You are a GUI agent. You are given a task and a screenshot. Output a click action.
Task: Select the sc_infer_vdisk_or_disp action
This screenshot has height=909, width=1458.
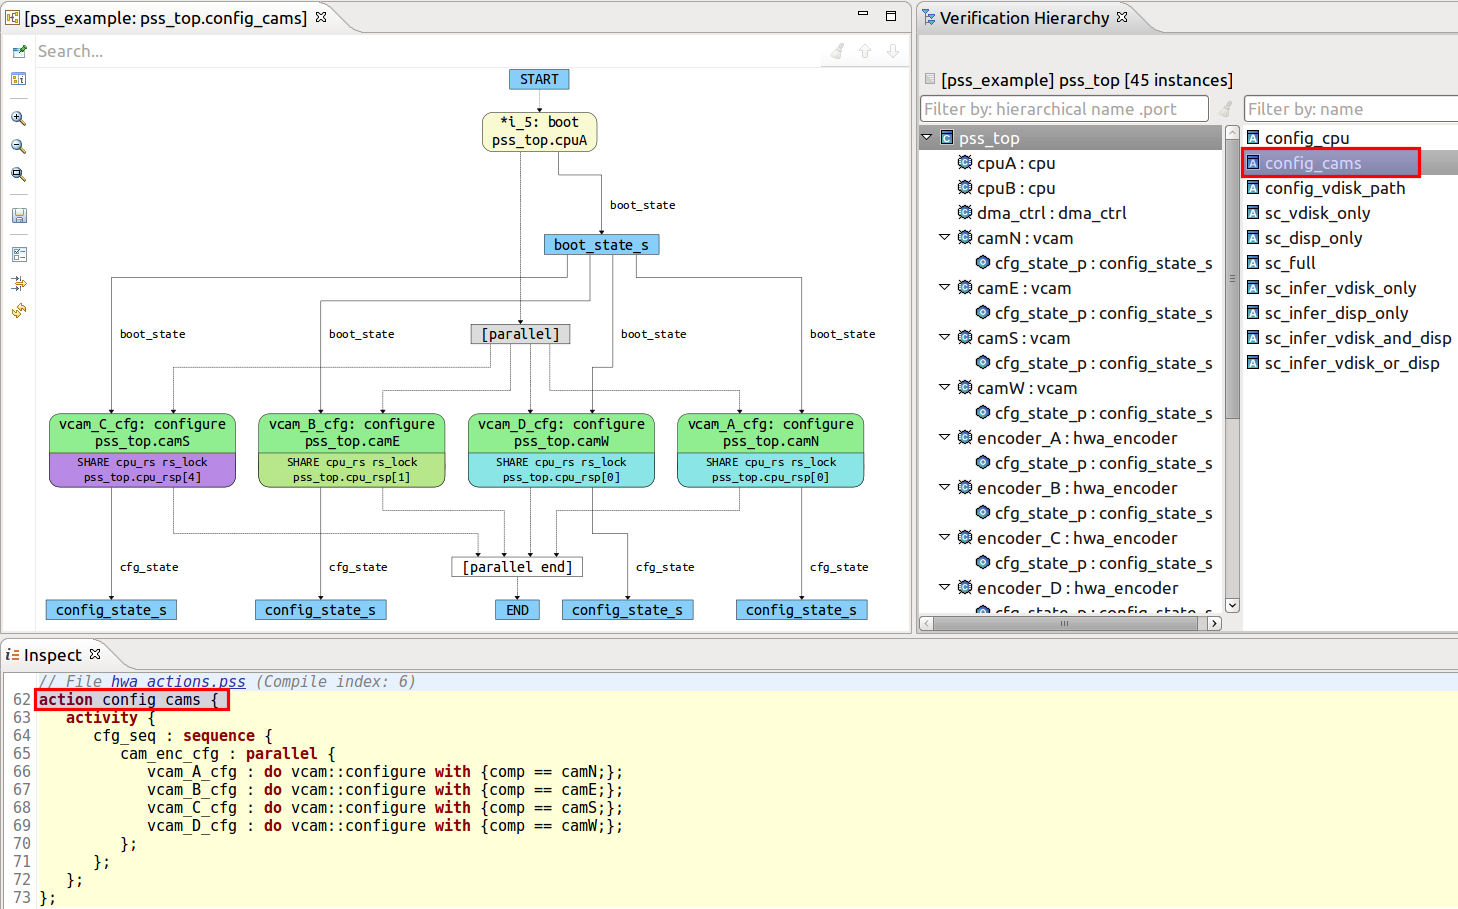(x=1351, y=363)
